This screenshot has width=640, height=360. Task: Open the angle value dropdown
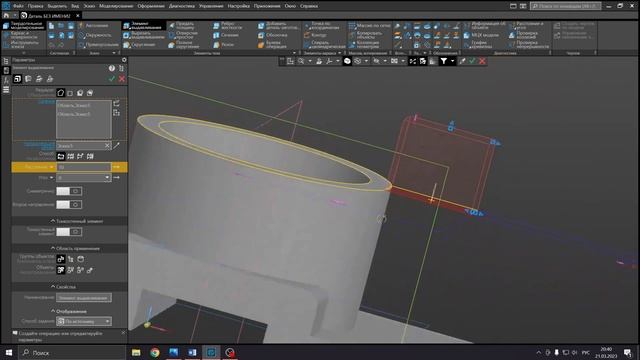[x=107, y=178]
